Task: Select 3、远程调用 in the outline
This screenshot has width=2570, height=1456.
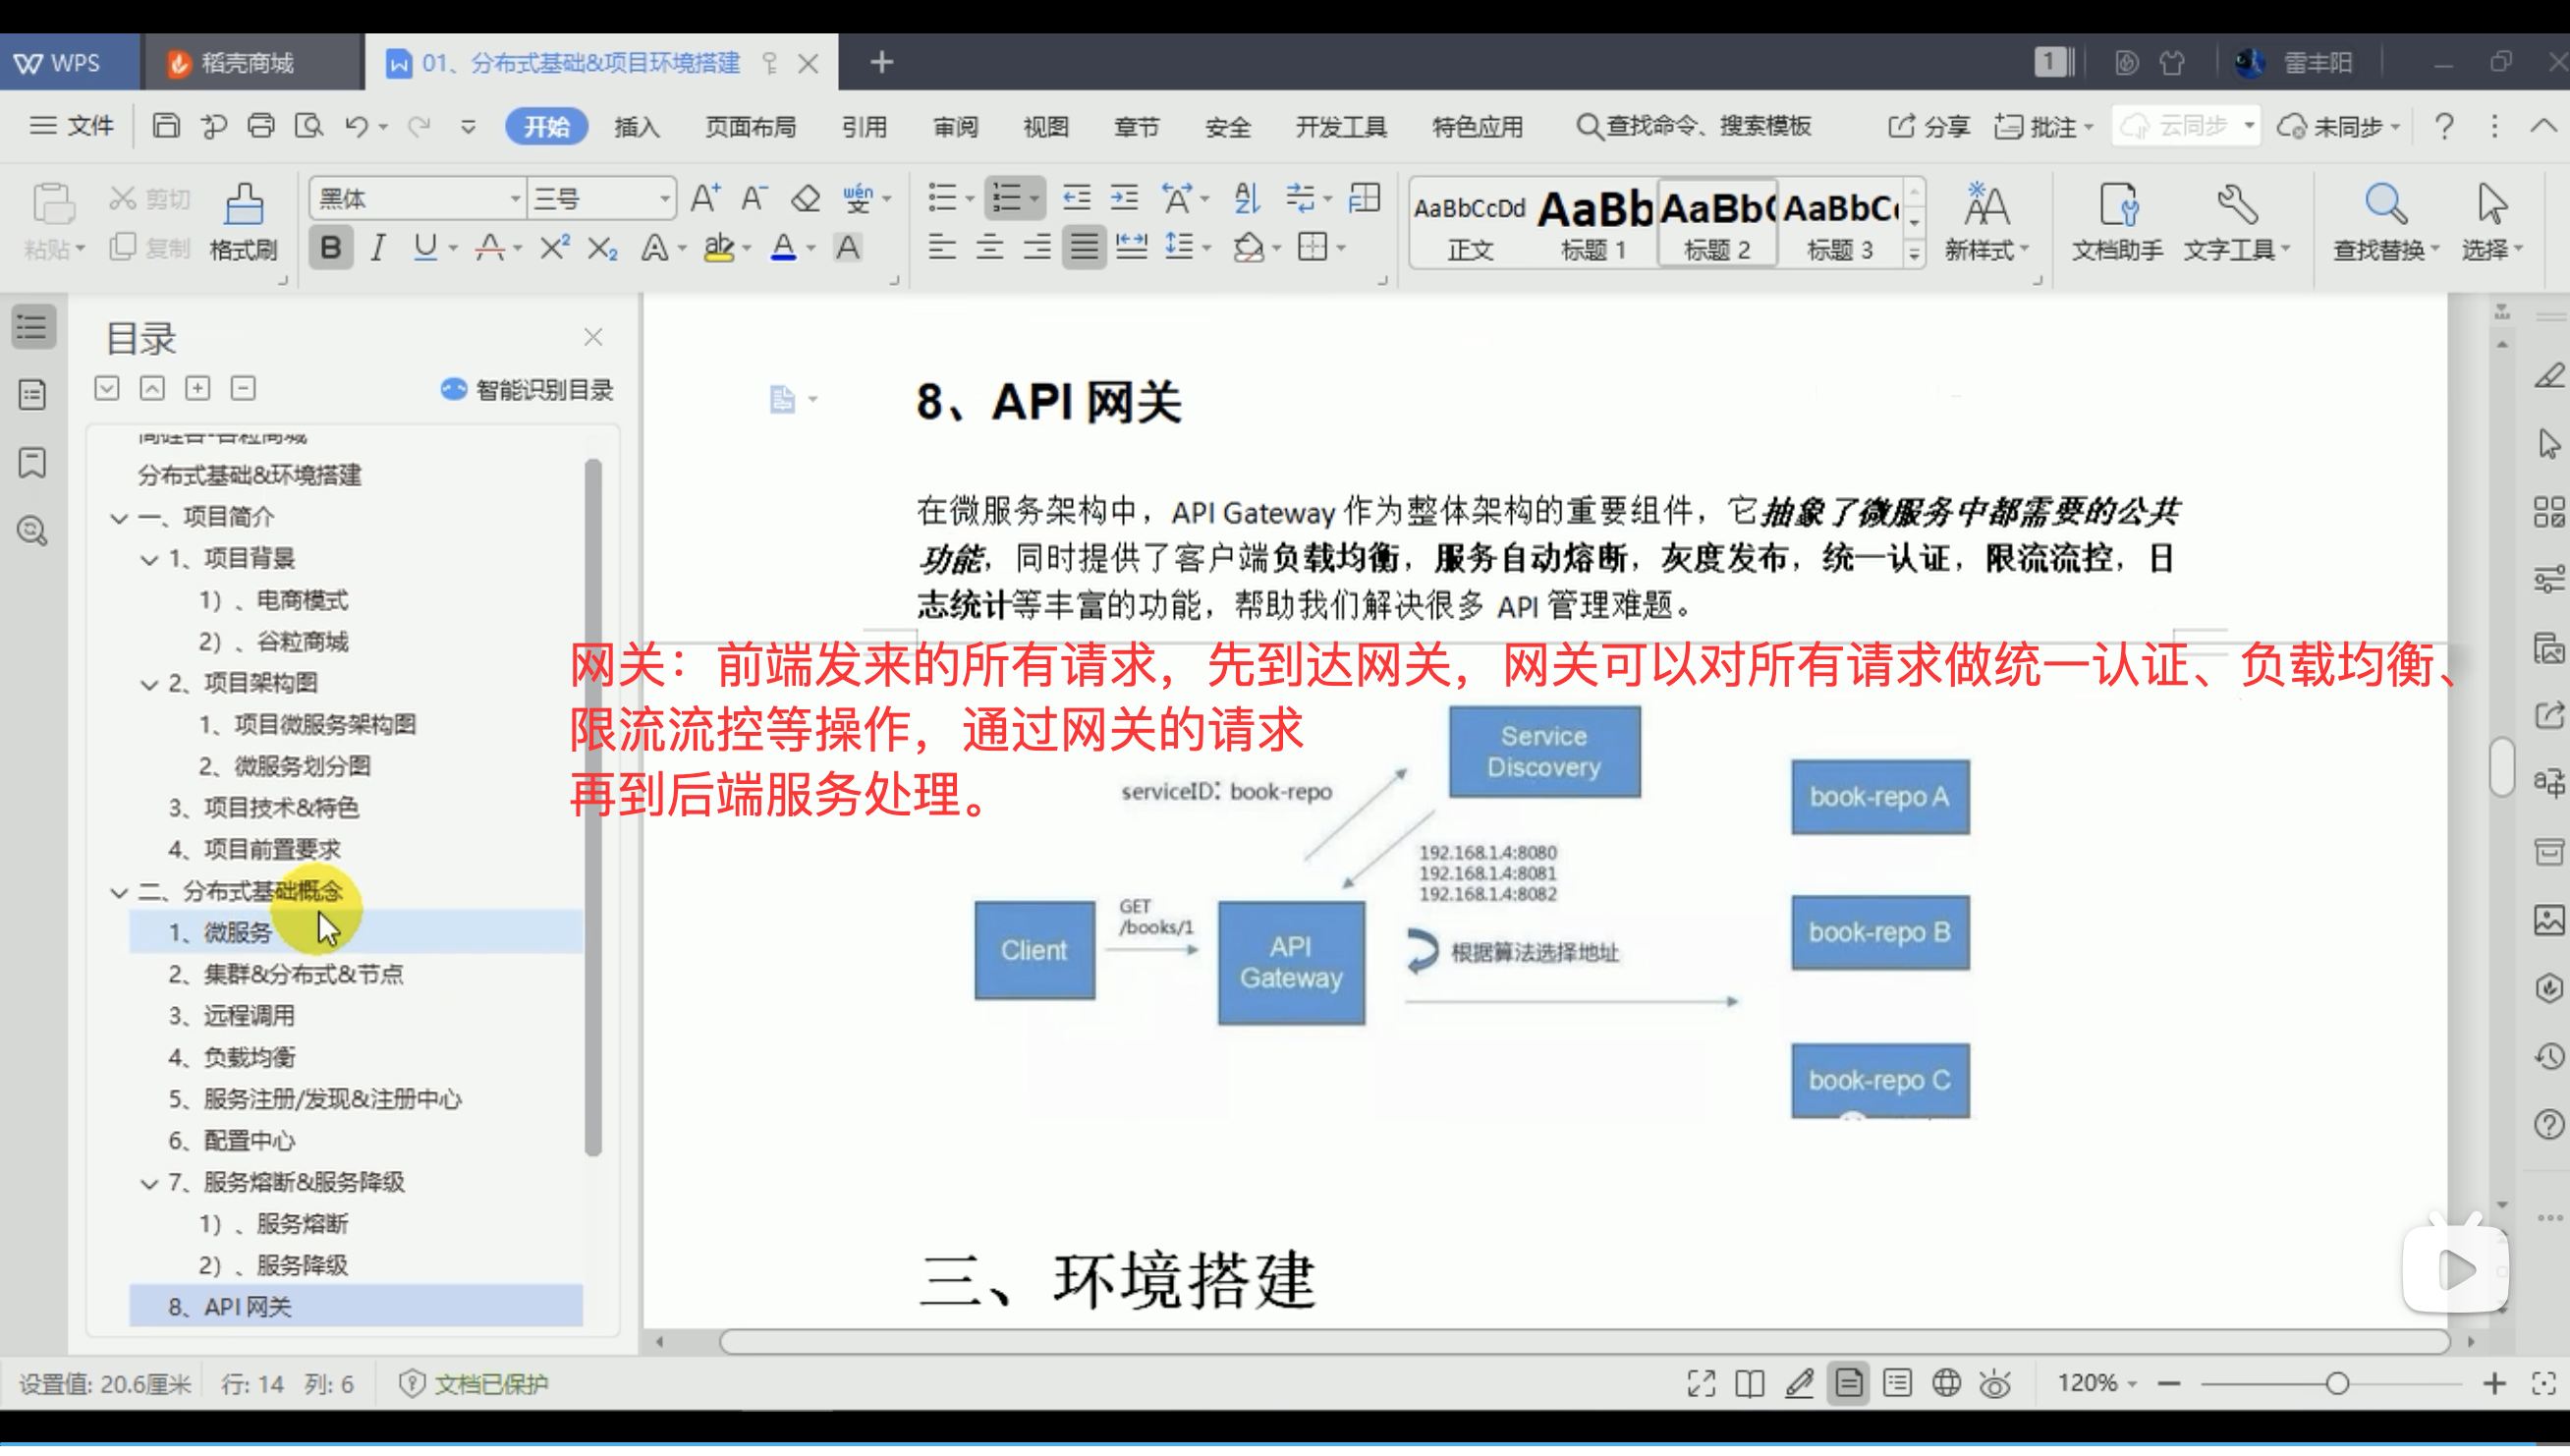Action: 249,1016
